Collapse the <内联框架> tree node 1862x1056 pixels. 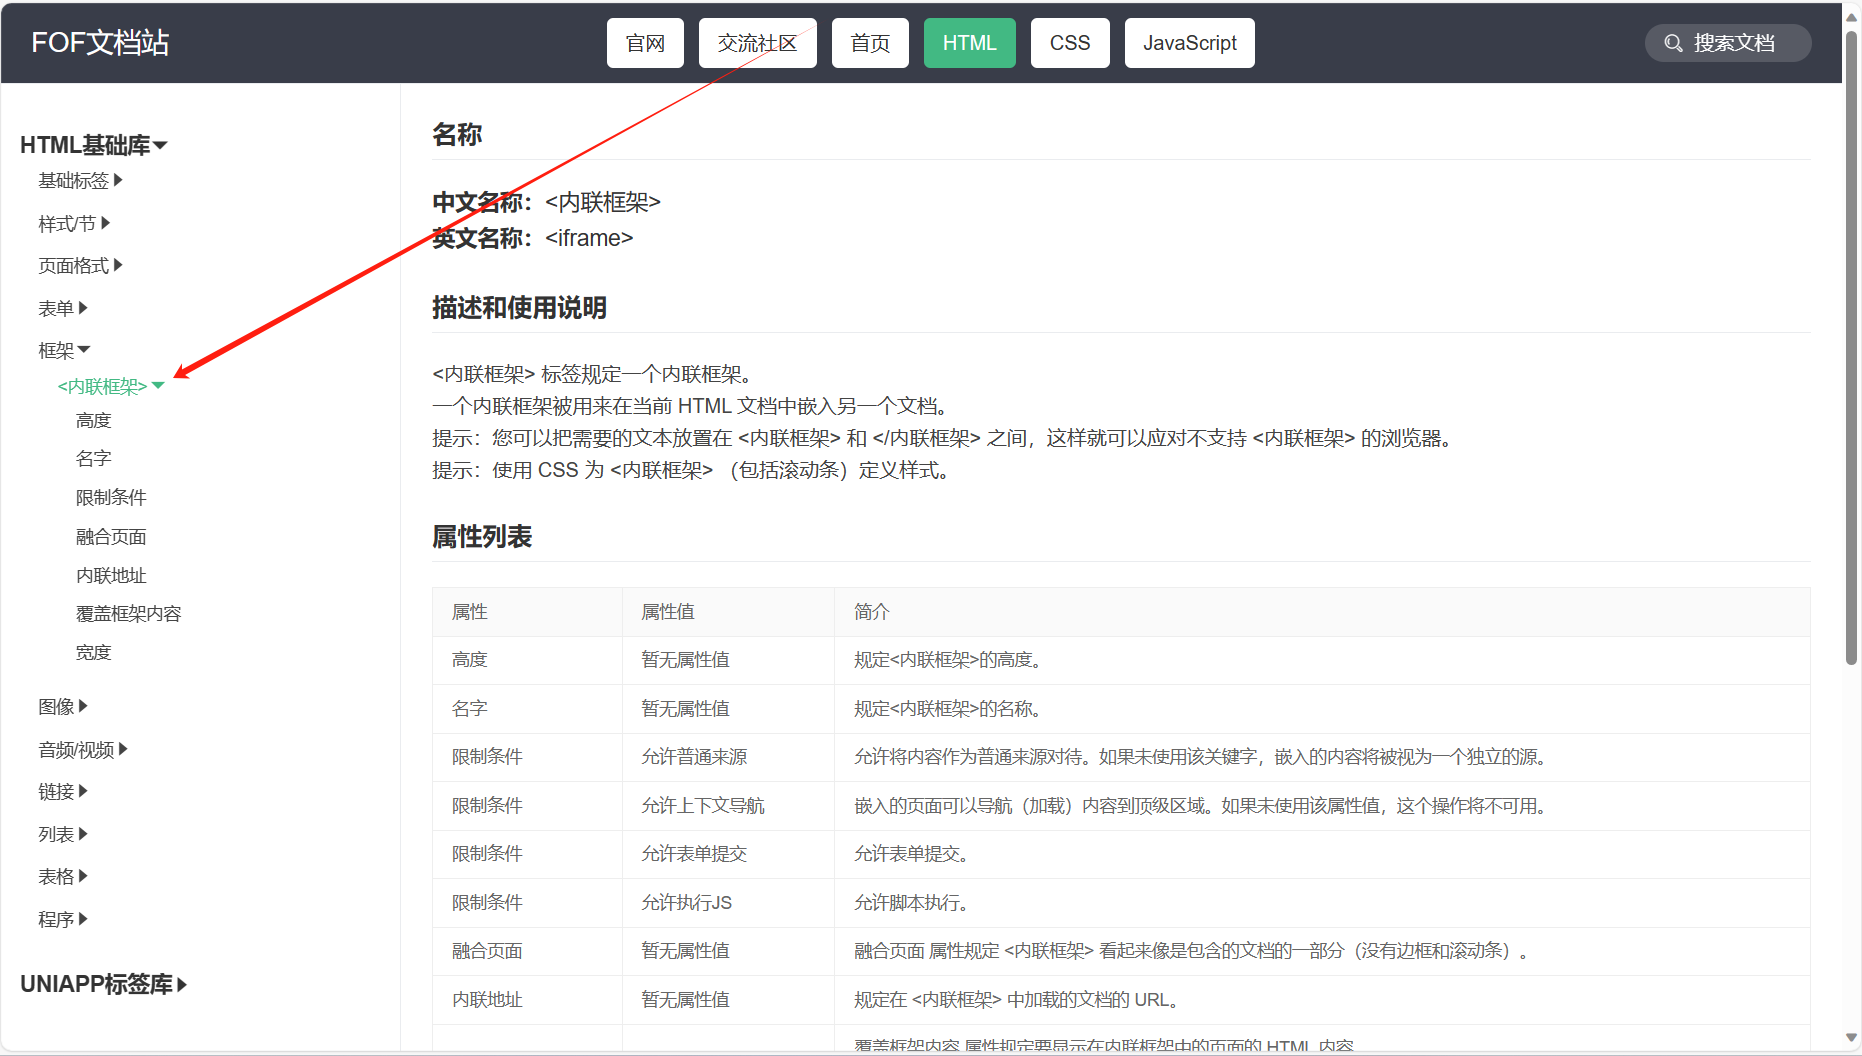coord(111,386)
